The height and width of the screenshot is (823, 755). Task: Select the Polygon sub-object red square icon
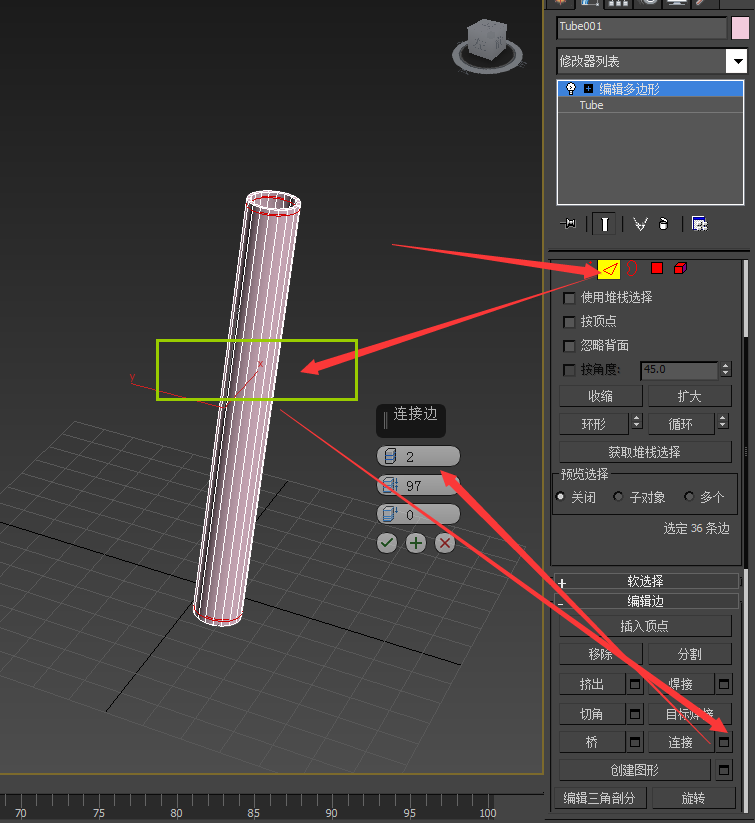point(657,268)
